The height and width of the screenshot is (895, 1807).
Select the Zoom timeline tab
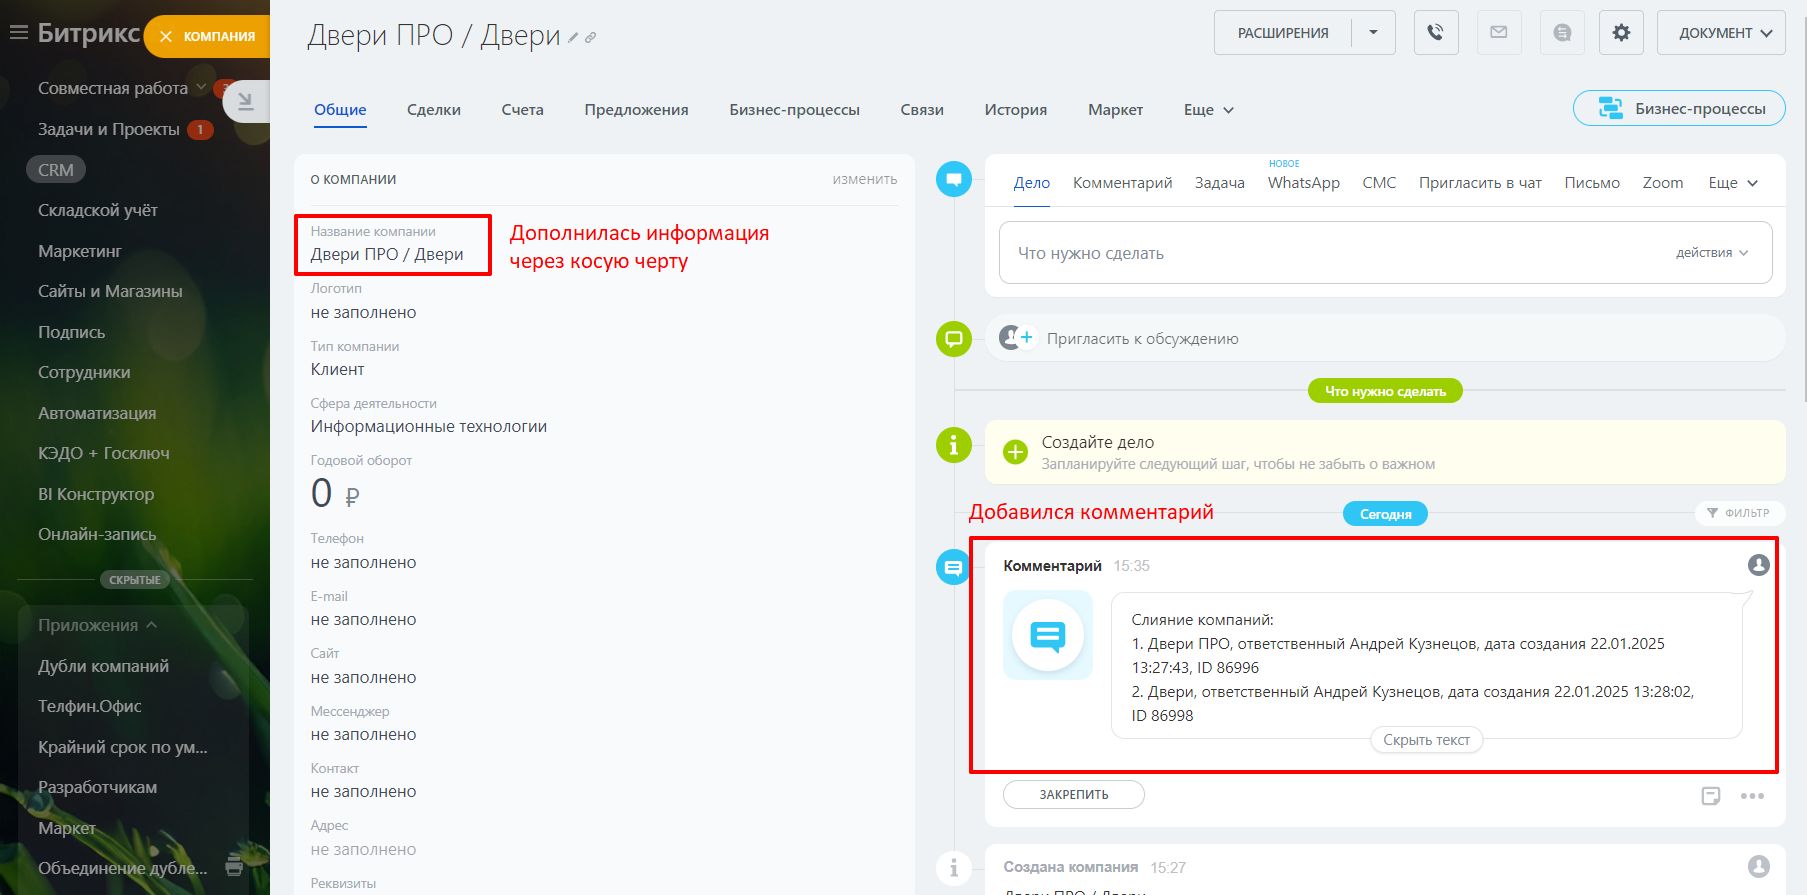point(1663,183)
